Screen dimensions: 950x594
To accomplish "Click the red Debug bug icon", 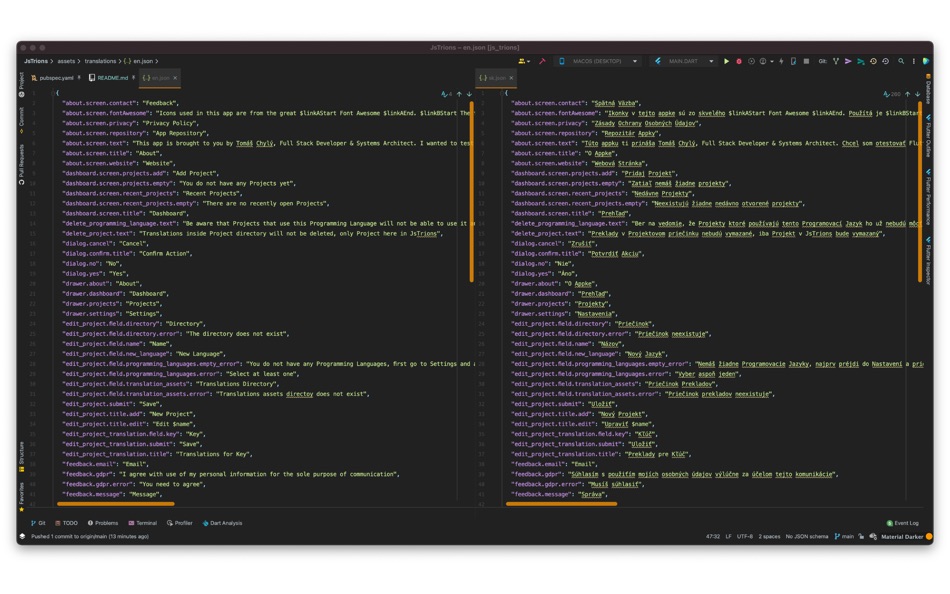I will point(739,61).
